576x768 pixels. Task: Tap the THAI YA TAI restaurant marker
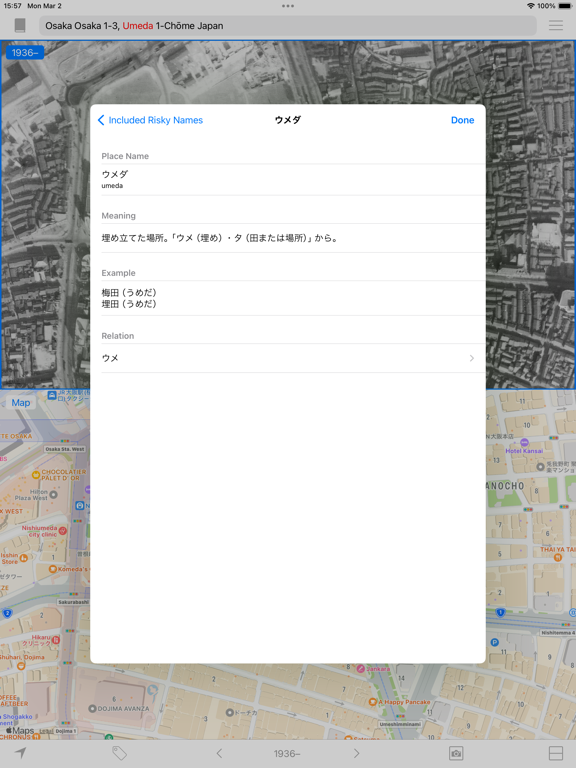[x=557, y=557]
